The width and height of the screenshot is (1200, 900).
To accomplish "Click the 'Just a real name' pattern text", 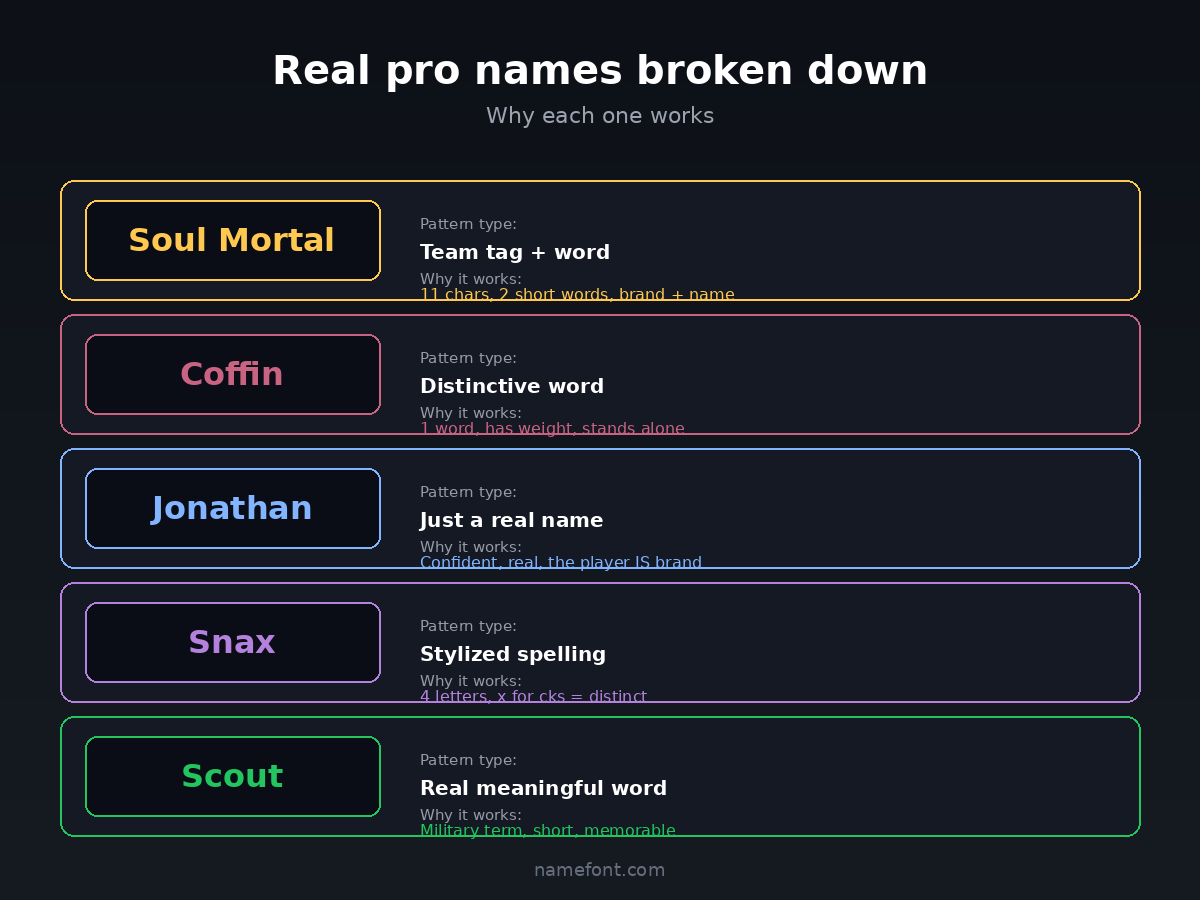I will (511, 520).
